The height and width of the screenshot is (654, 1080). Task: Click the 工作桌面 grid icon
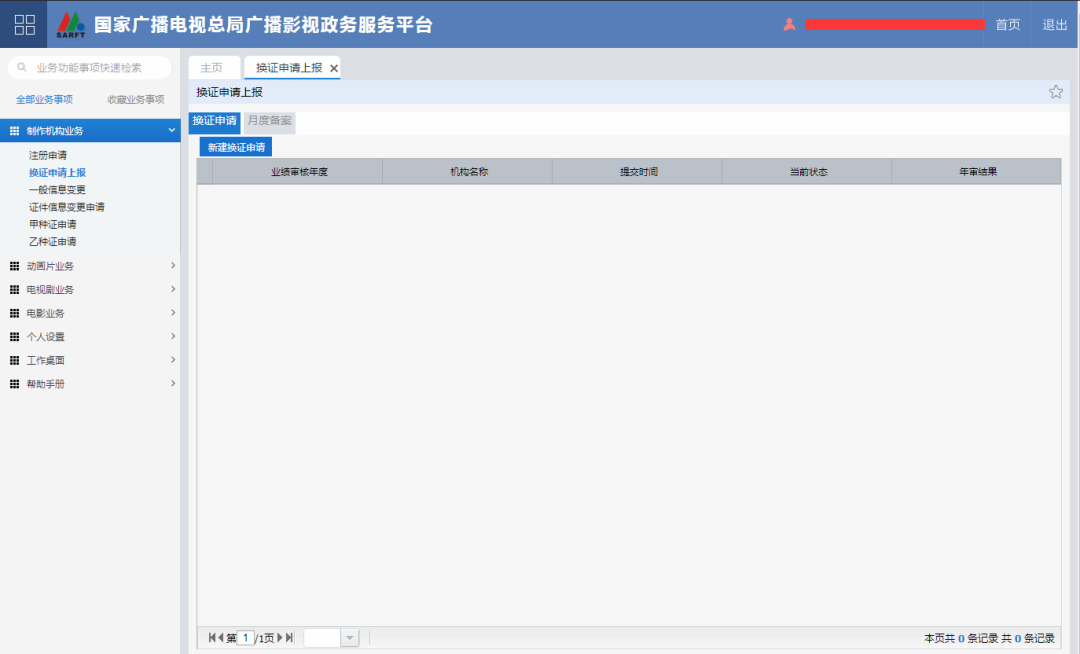[x=14, y=361]
